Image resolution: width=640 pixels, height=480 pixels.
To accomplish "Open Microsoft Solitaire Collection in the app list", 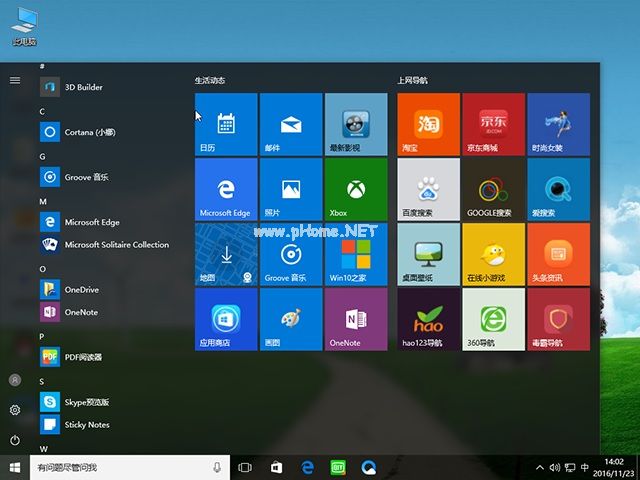I will (x=116, y=245).
